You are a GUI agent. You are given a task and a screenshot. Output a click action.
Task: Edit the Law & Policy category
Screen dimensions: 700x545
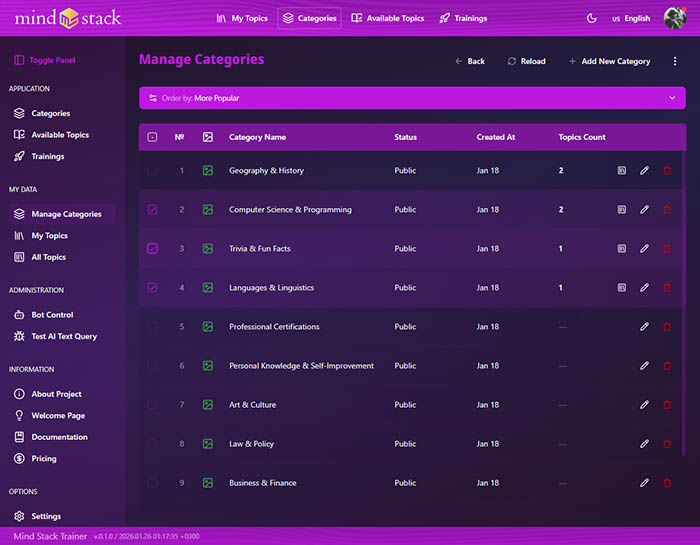tap(644, 444)
